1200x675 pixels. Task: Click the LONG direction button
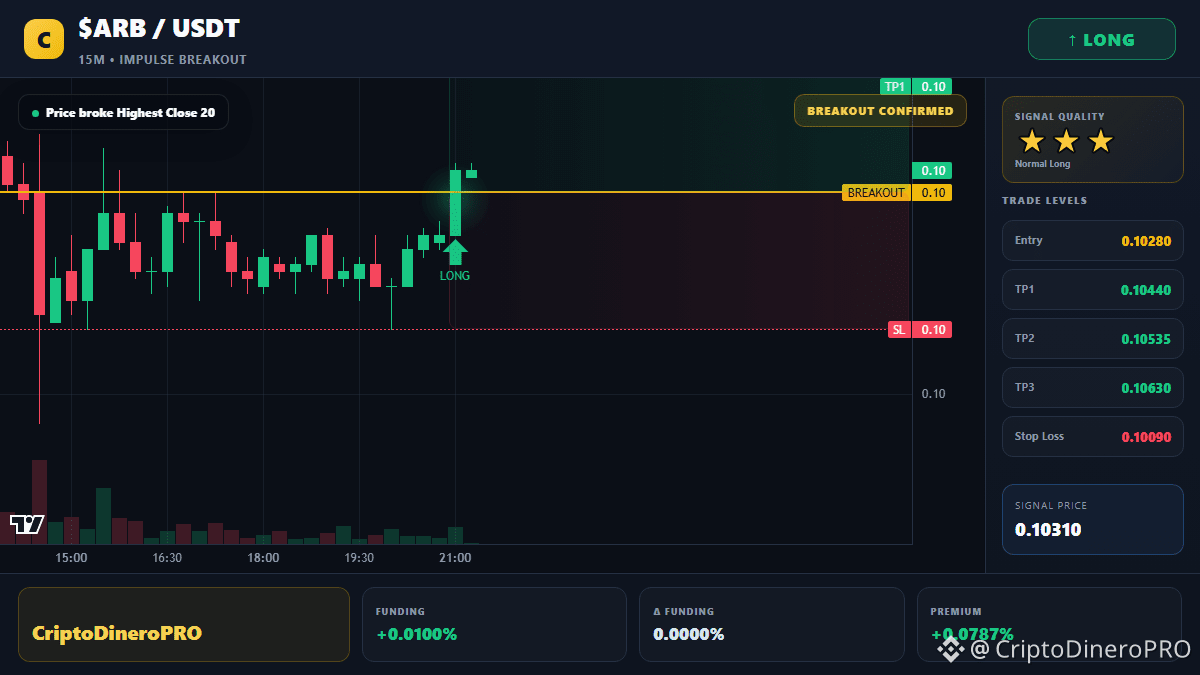(x=1101, y=40)
